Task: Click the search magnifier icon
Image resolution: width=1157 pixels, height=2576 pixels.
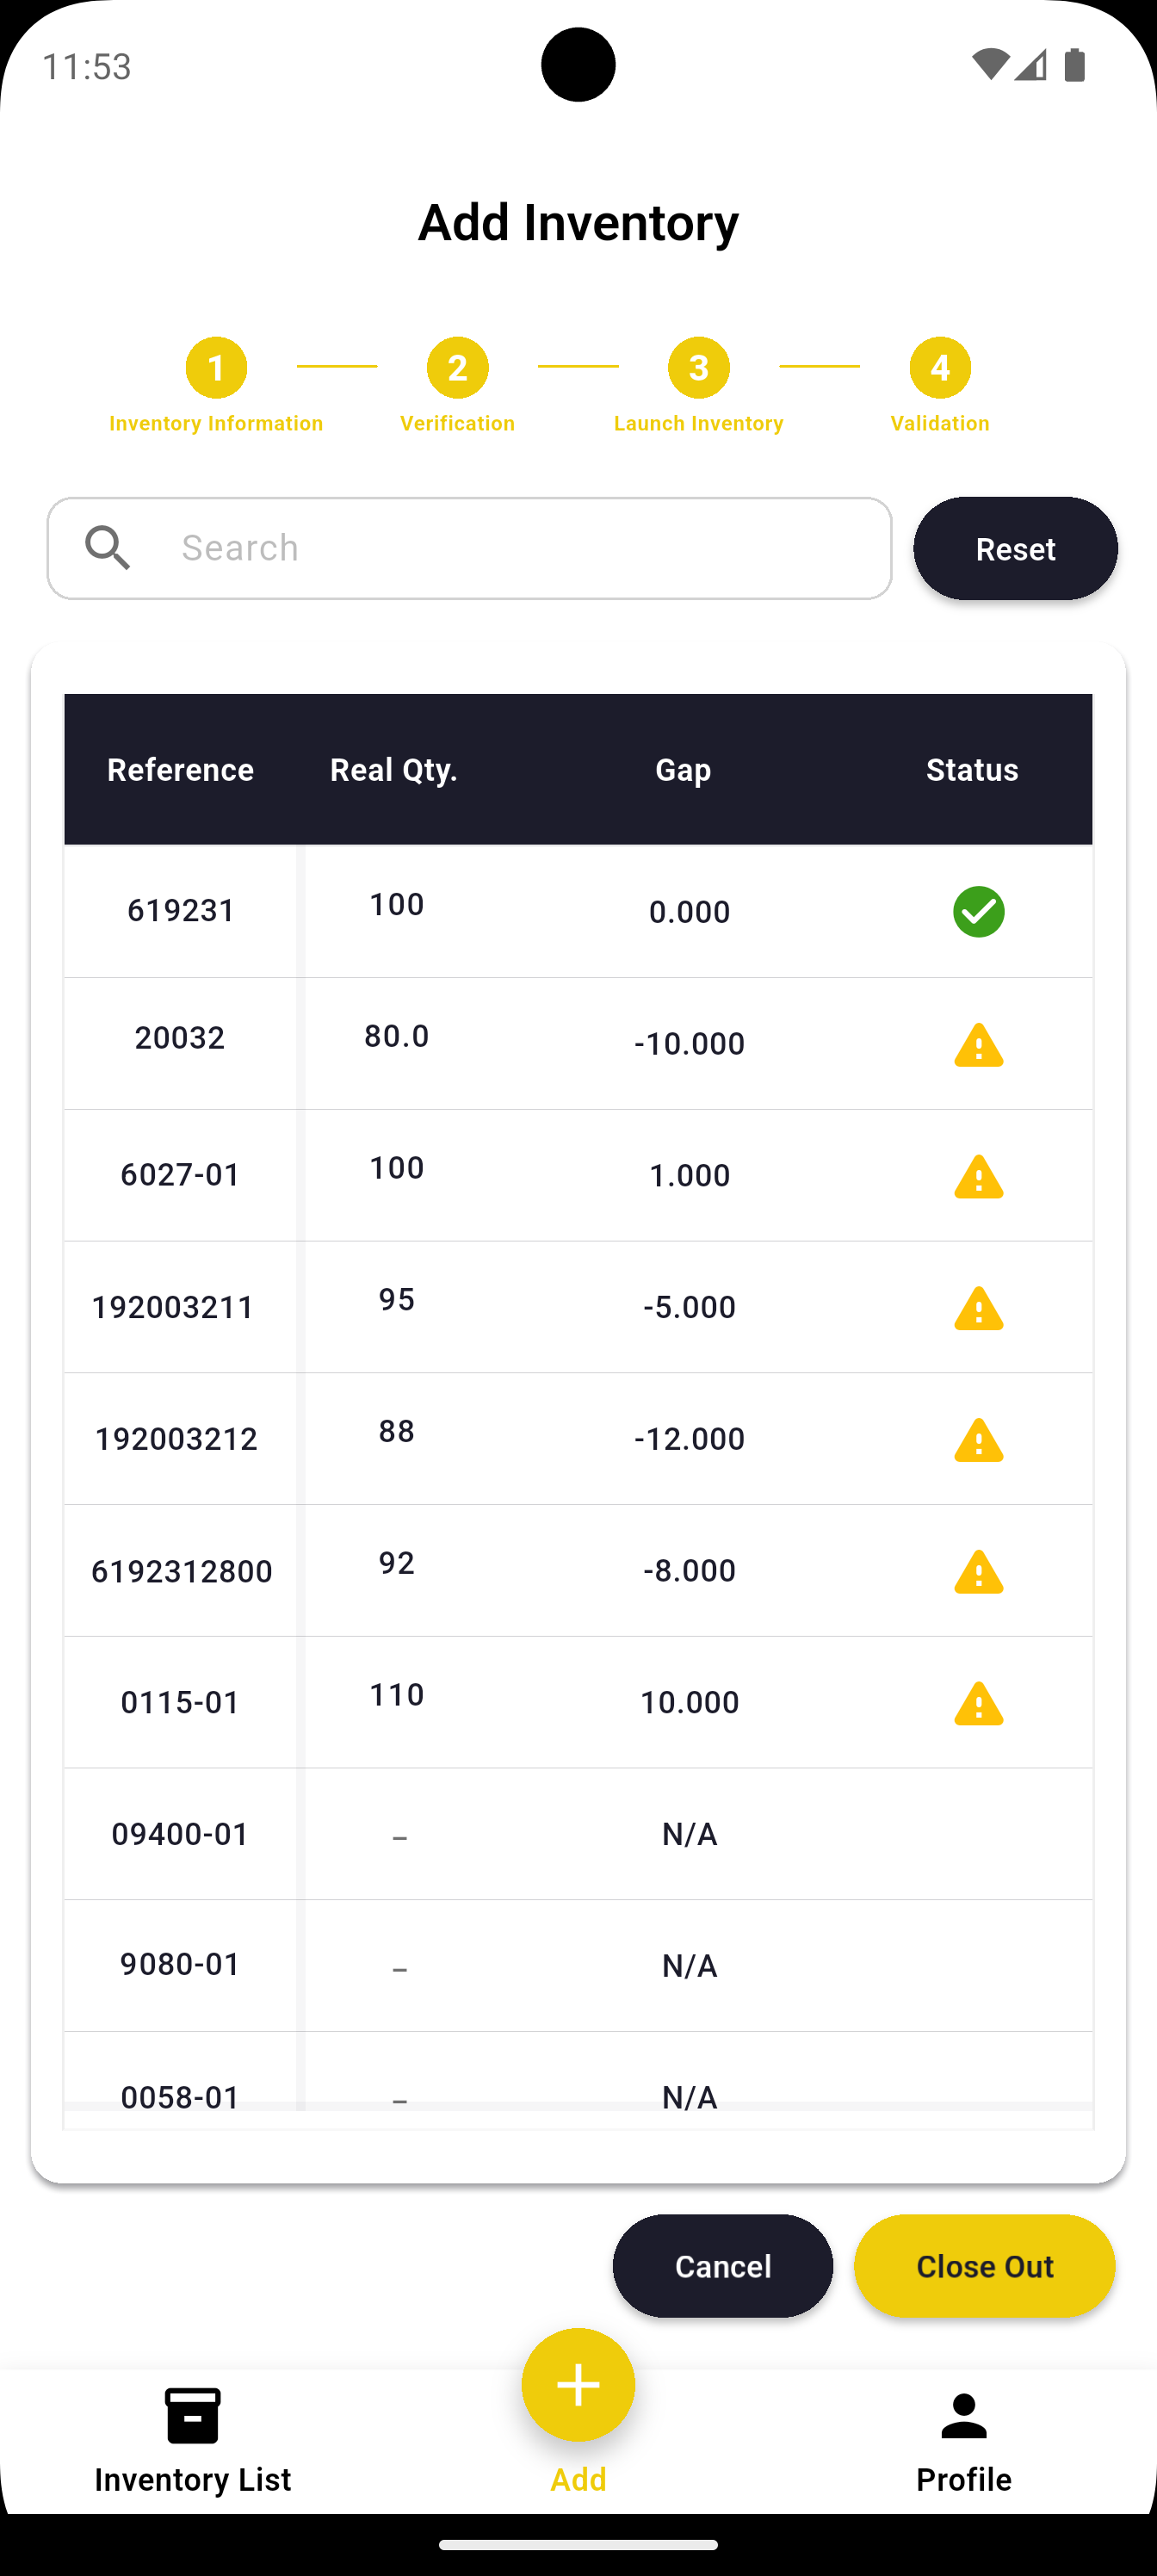Action: (x=108, y=549)
